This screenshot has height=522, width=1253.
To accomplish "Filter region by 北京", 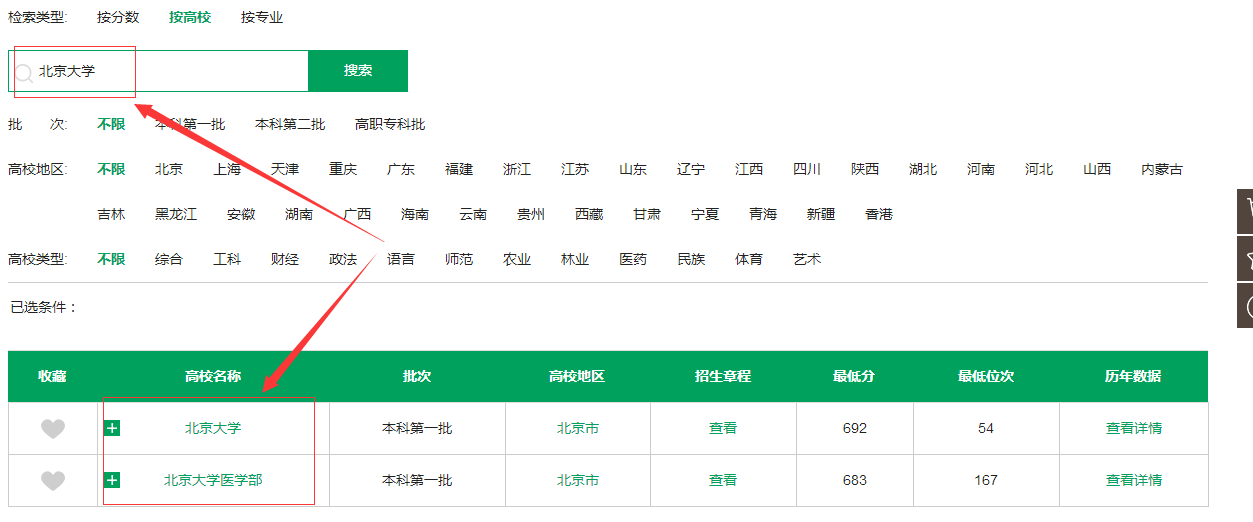I will coord(169,169).
